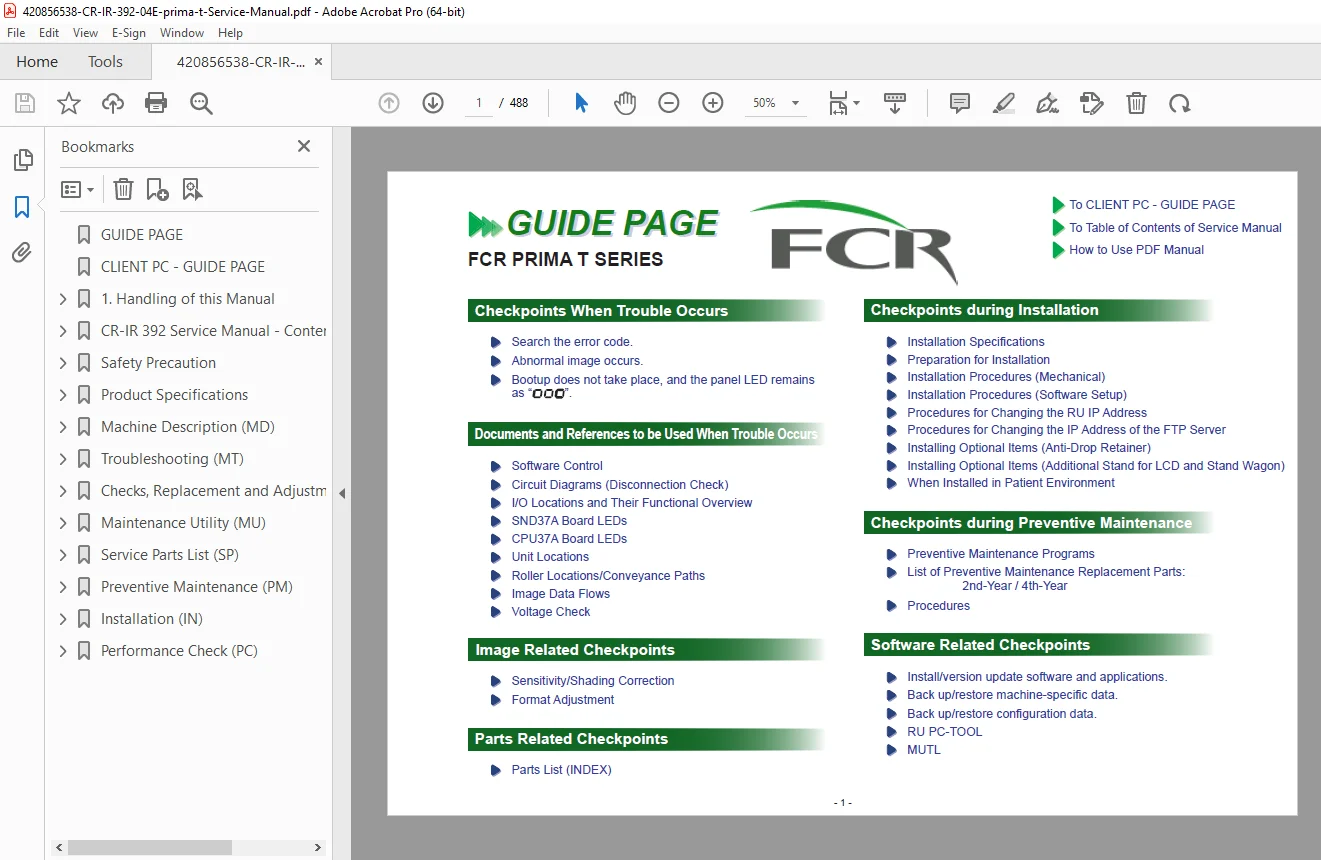Delete page using toolbar trash icon
Viewport: 1321px width, 860px height.
pyautogui.click(x=1136, y=103)
